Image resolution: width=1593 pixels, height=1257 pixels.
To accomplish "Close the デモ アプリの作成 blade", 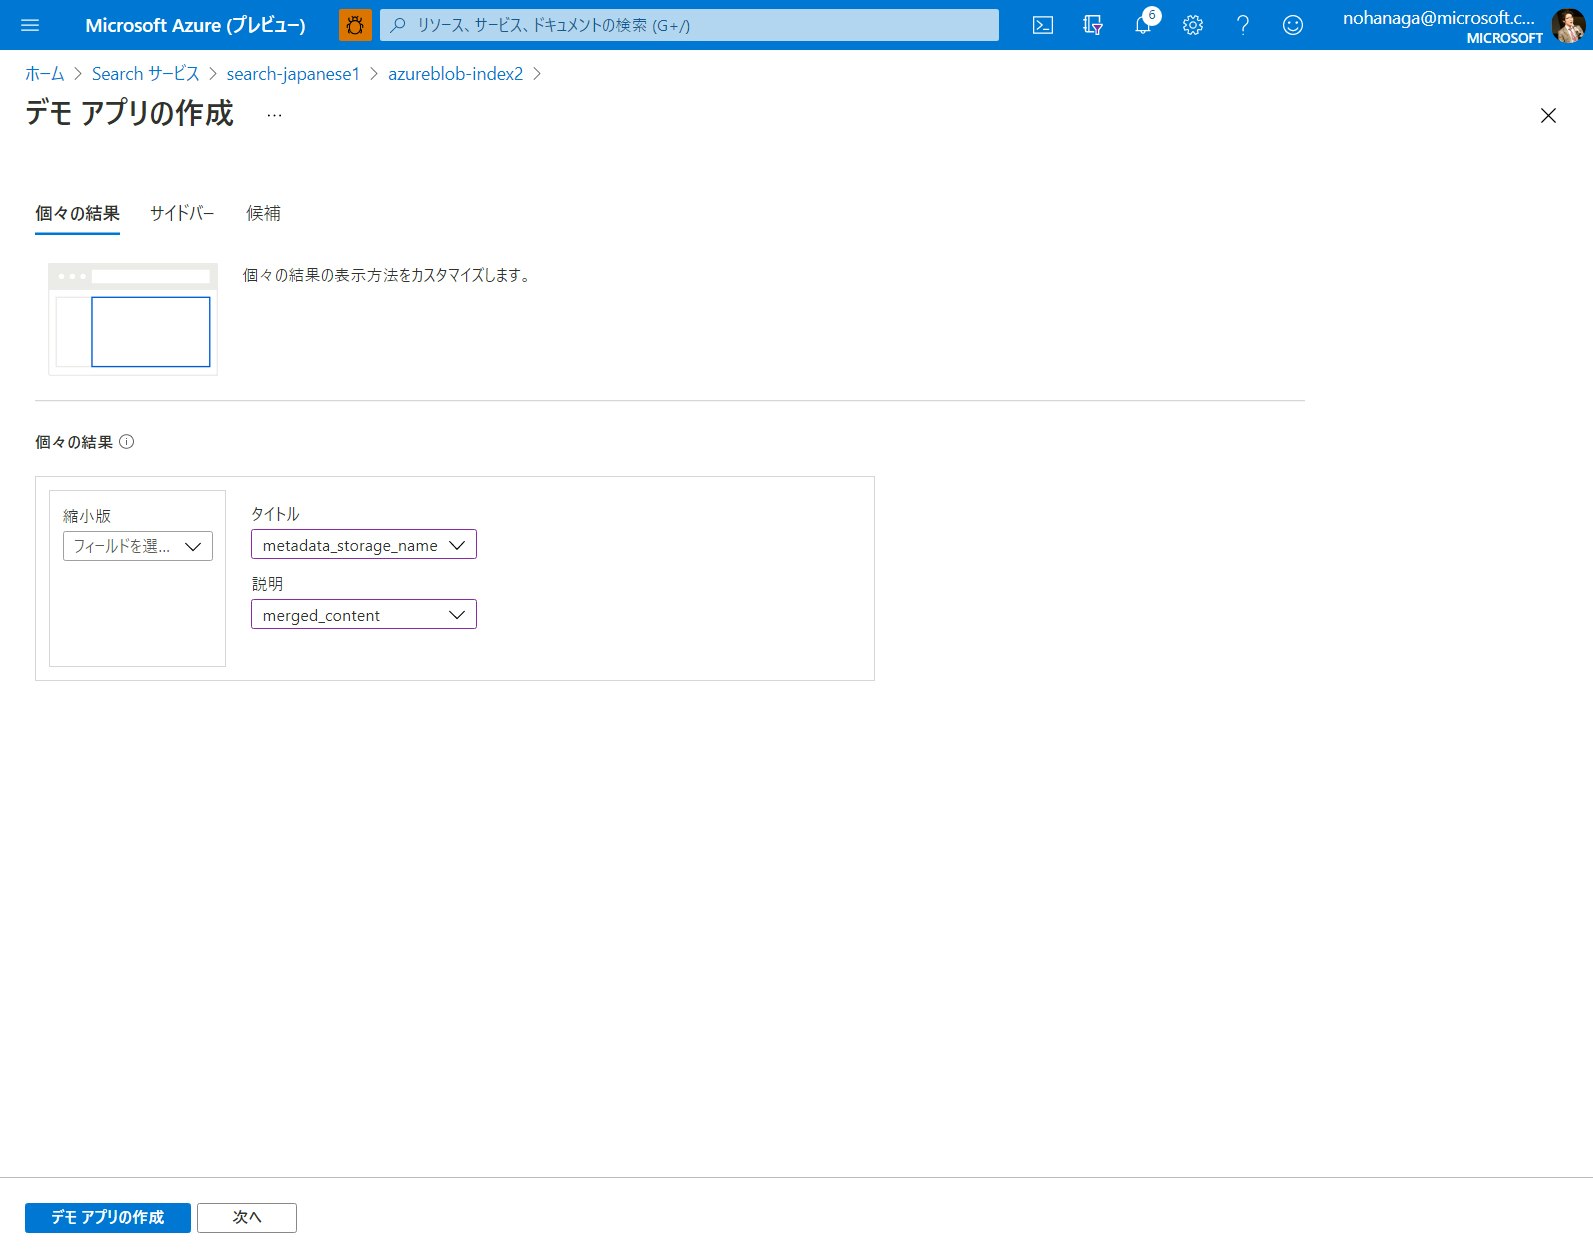I will pos(1548,116).
